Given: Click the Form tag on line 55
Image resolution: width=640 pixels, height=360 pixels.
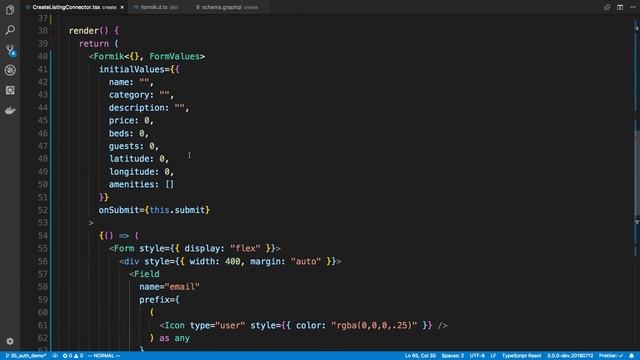Looking at the screenshot, I should pyautogui.click(x=124, y=249).
